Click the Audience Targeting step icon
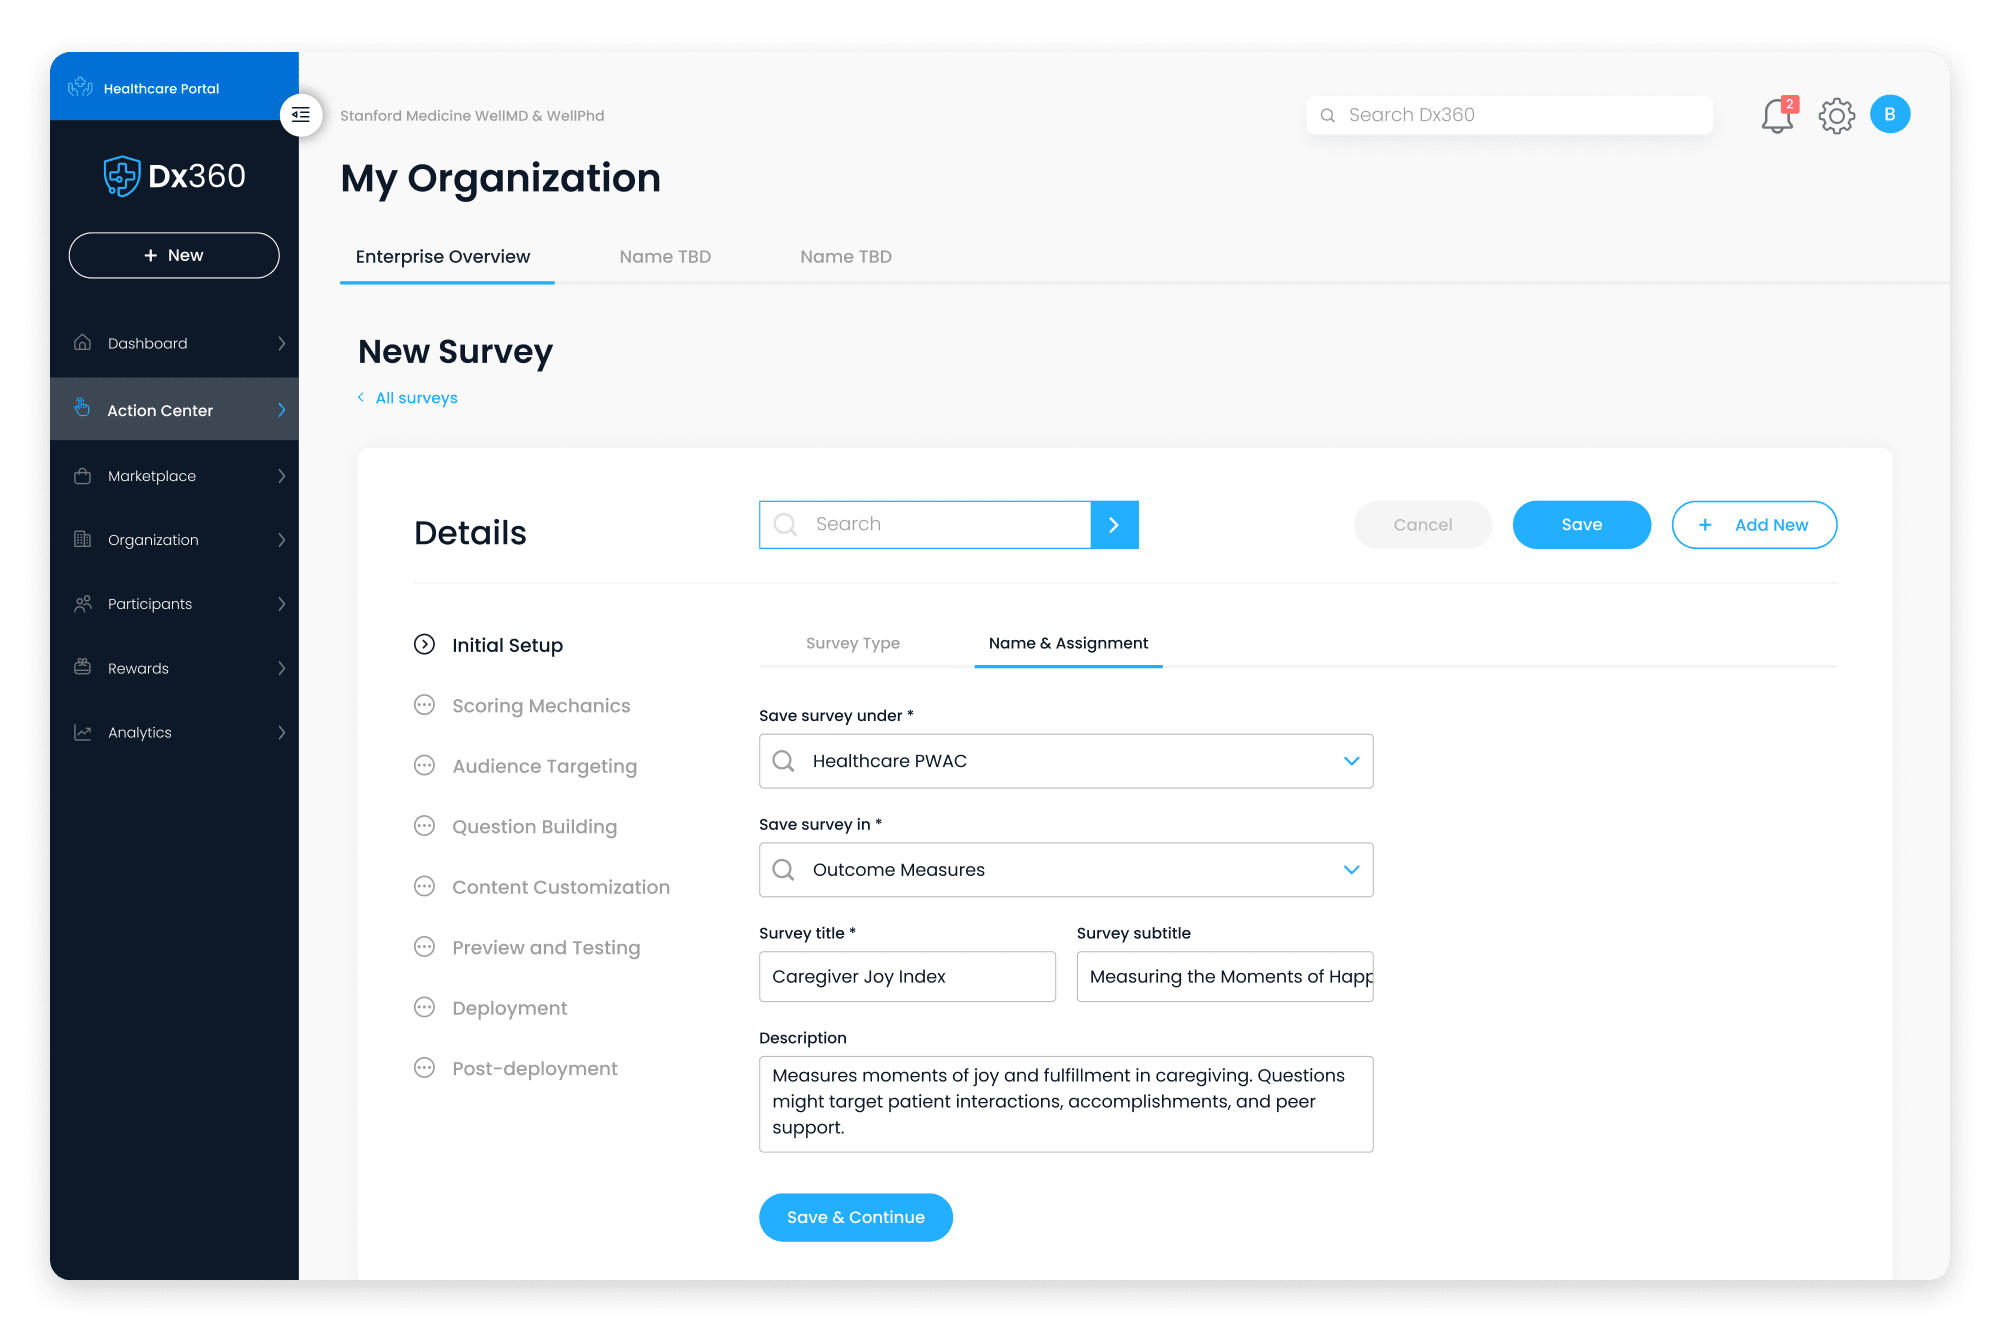Viewport: 2000px width, 1332px height. point(424,765)
